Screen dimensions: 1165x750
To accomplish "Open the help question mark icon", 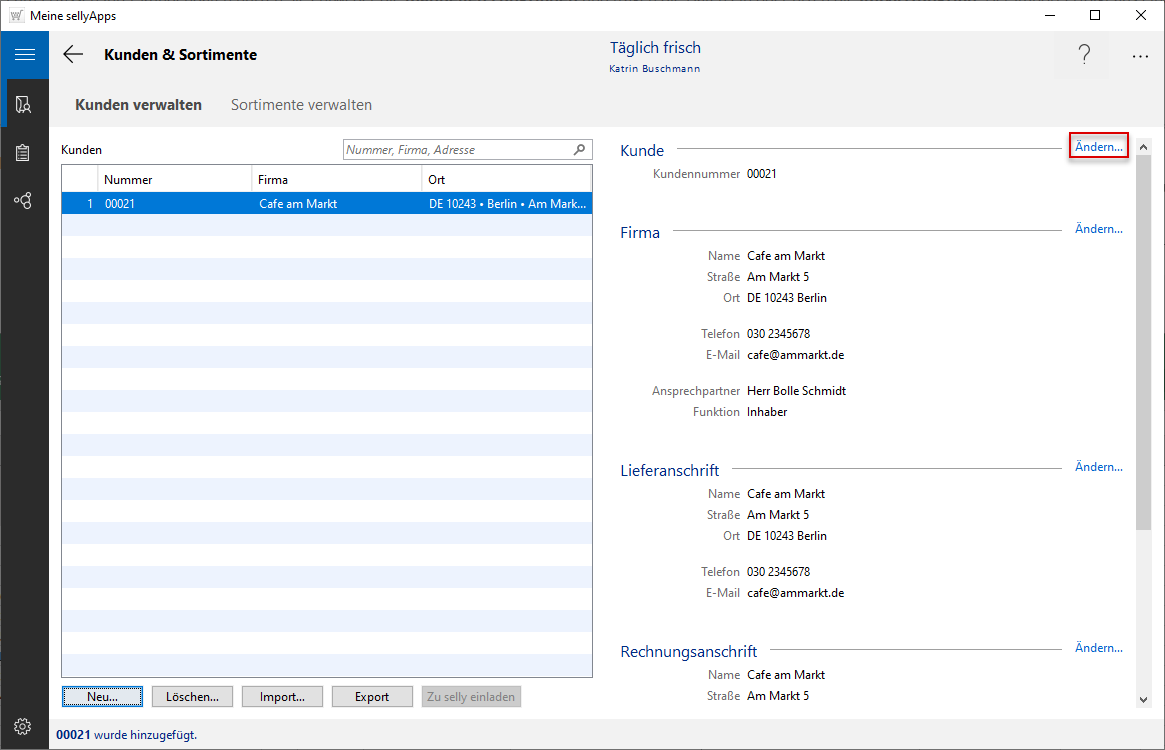I will point(1083,56).
